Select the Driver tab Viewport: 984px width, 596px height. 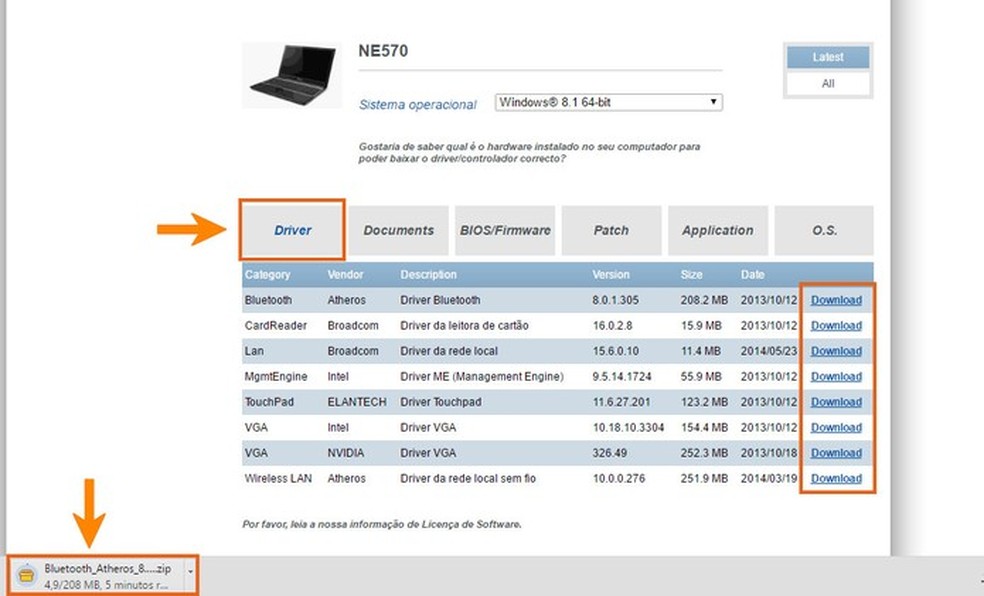coord(291,230)
